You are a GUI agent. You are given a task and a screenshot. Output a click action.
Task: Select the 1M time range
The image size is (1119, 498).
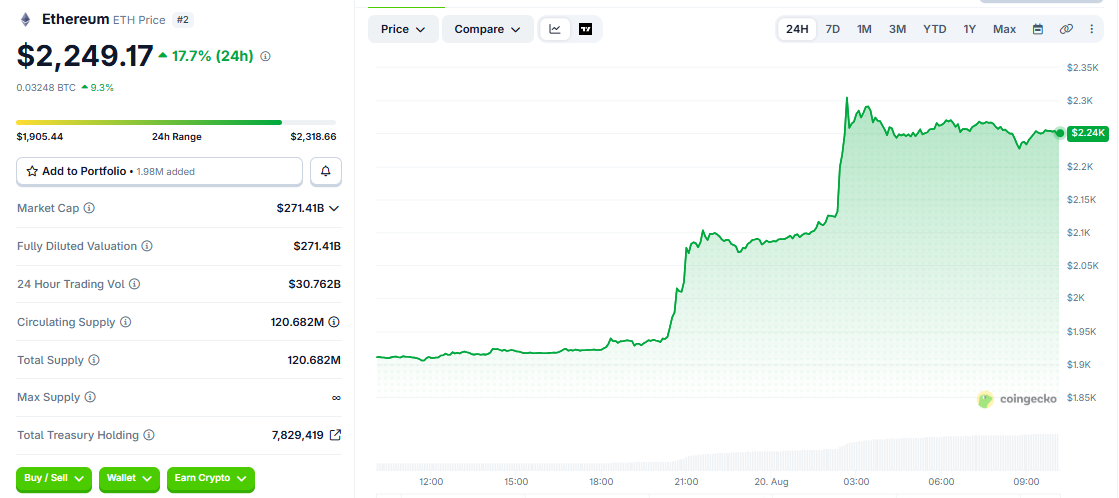click(864, 29)
